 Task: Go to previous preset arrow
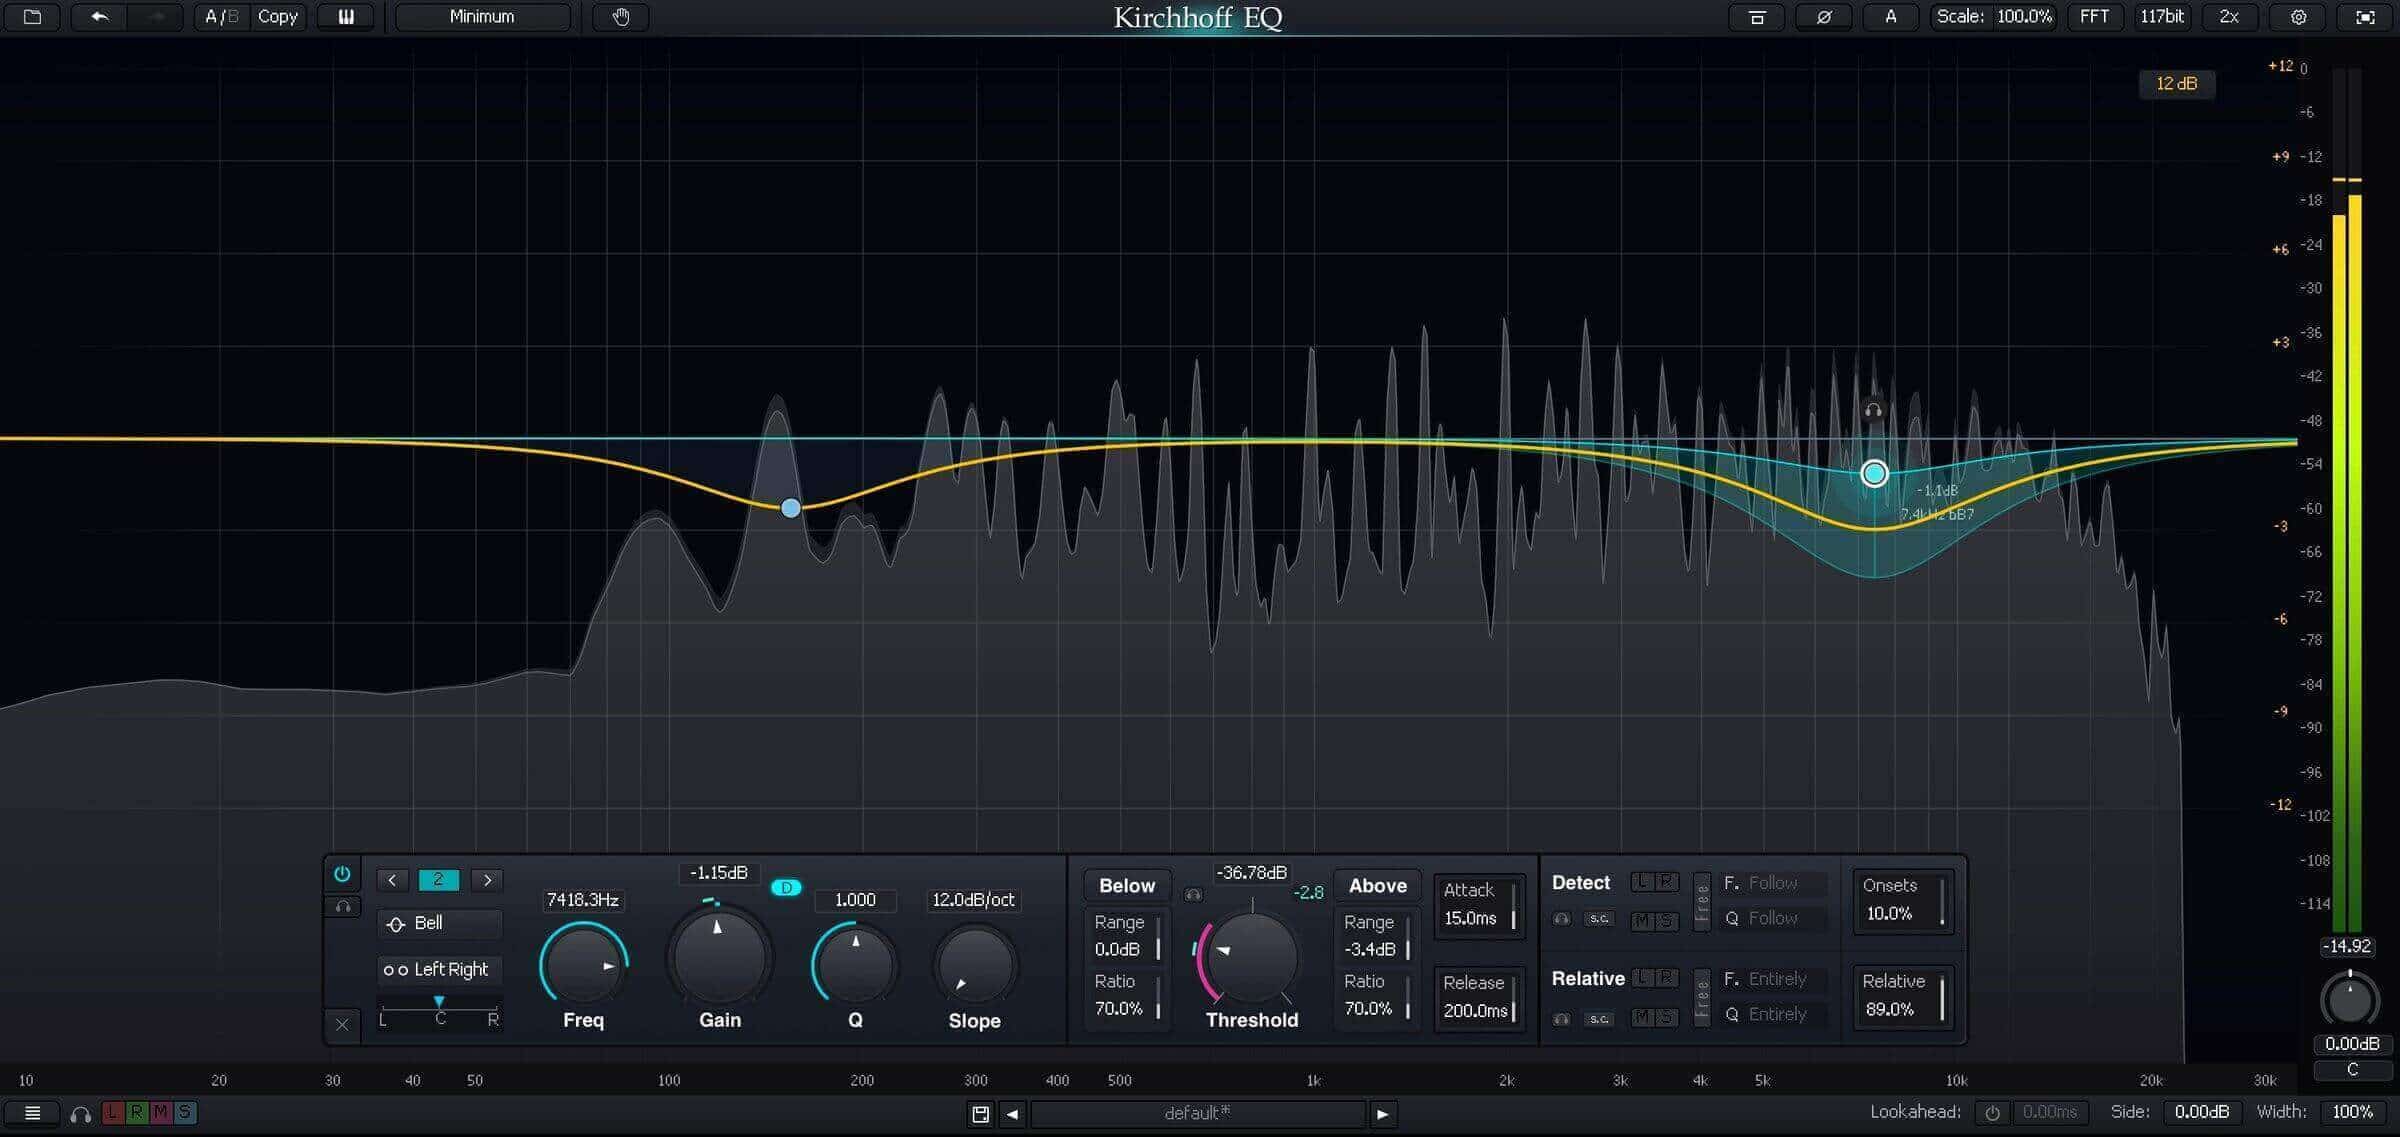[x=1012, y=1114]
